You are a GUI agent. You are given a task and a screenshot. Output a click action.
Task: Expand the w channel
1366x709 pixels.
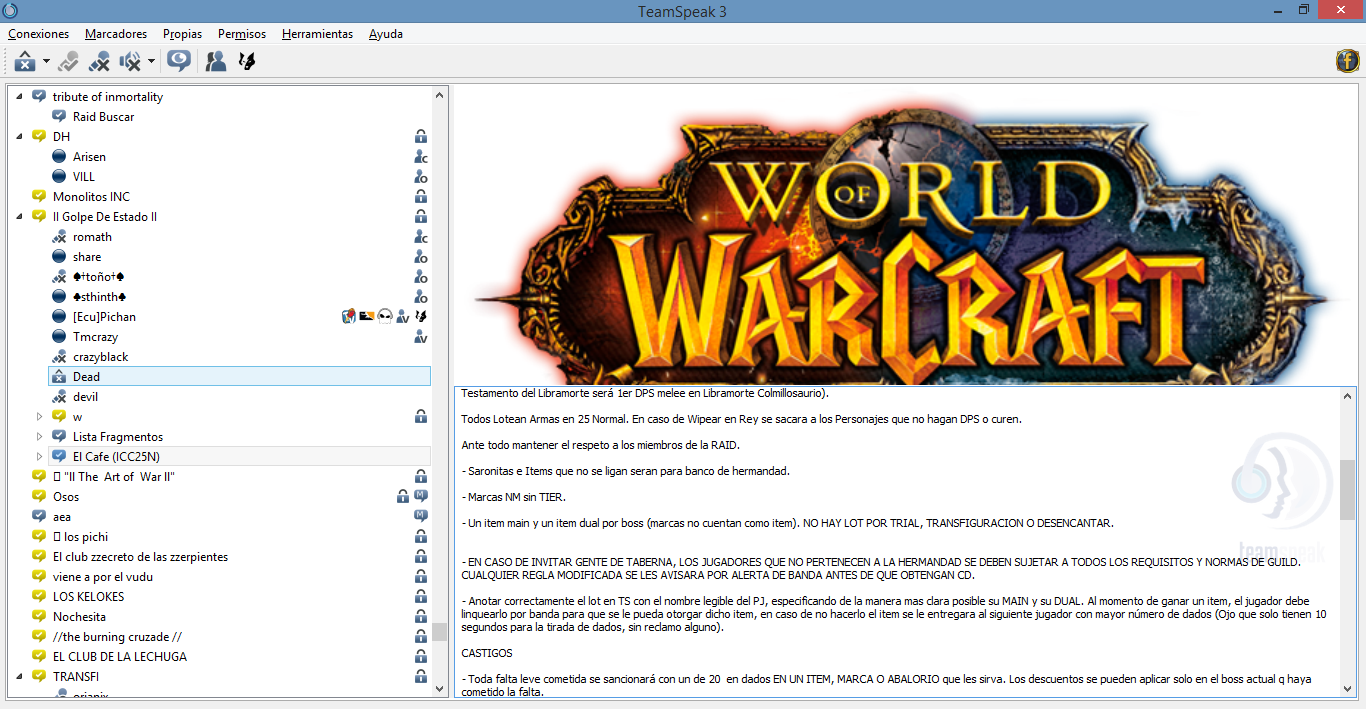pyautogui.click(x=40, y=417)
